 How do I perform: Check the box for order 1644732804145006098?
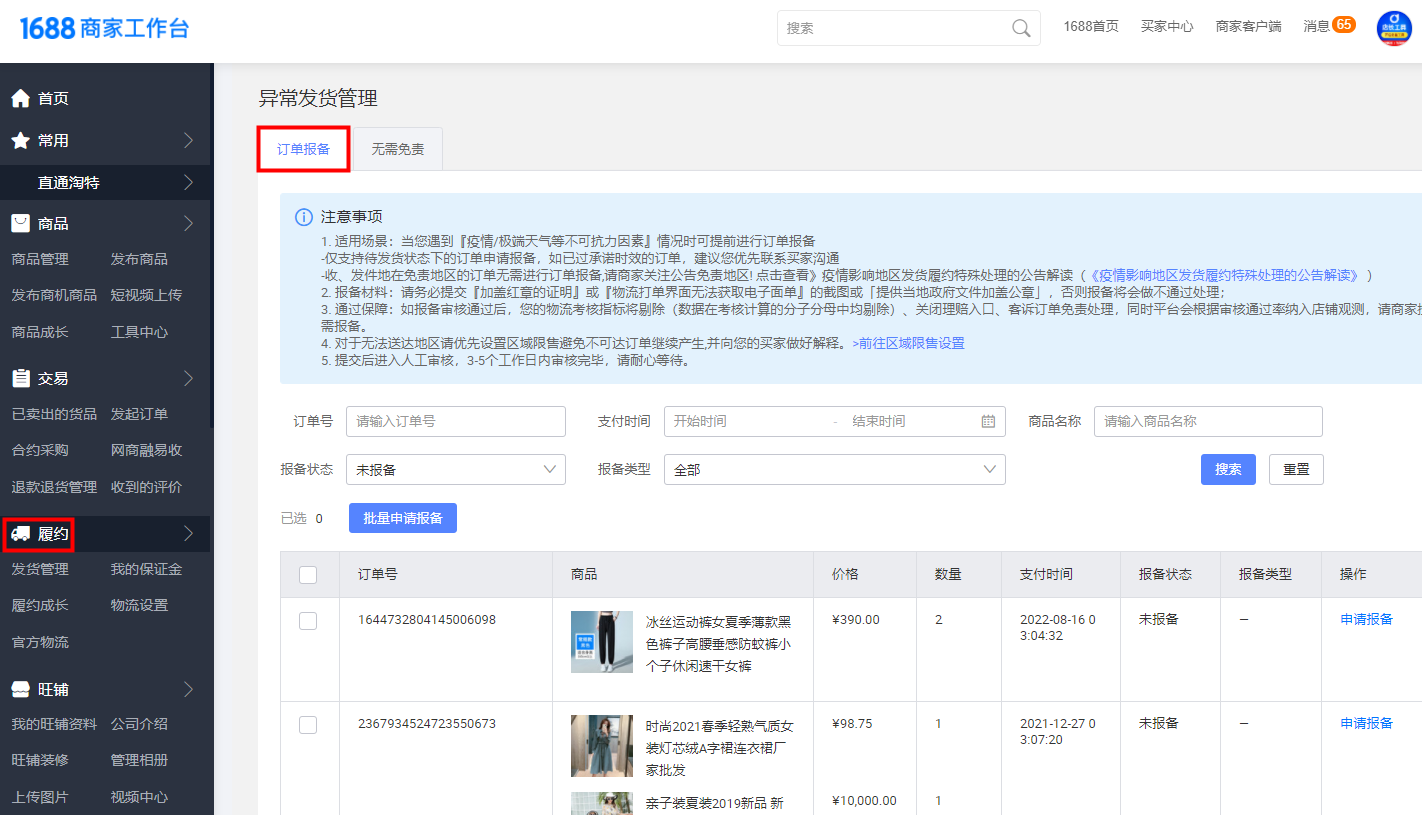click(308, 621)
